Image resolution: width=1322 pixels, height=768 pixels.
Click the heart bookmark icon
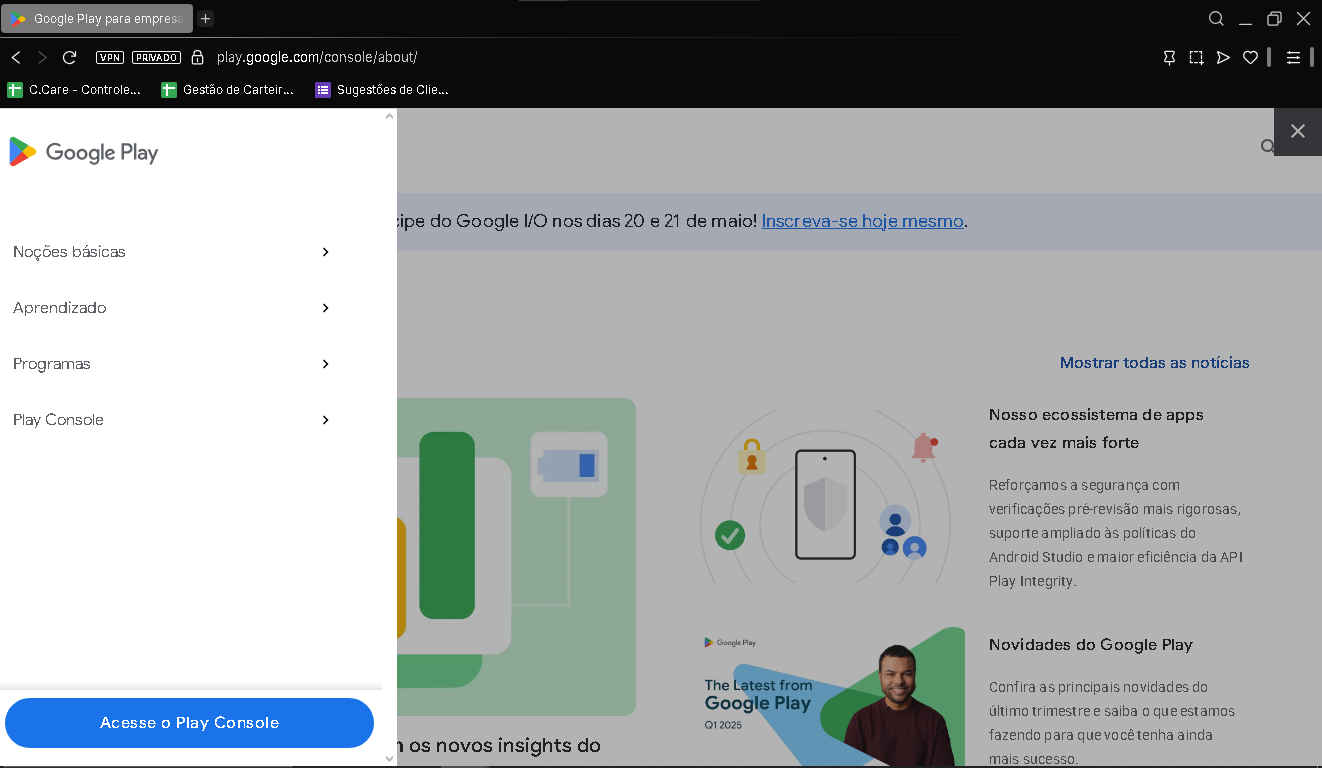click(x=1250, y=58)
